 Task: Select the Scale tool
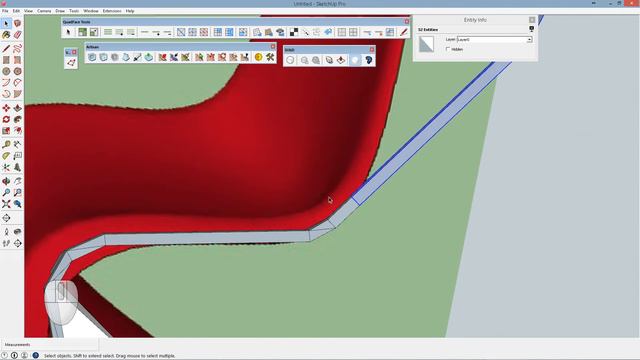point(6,131)
